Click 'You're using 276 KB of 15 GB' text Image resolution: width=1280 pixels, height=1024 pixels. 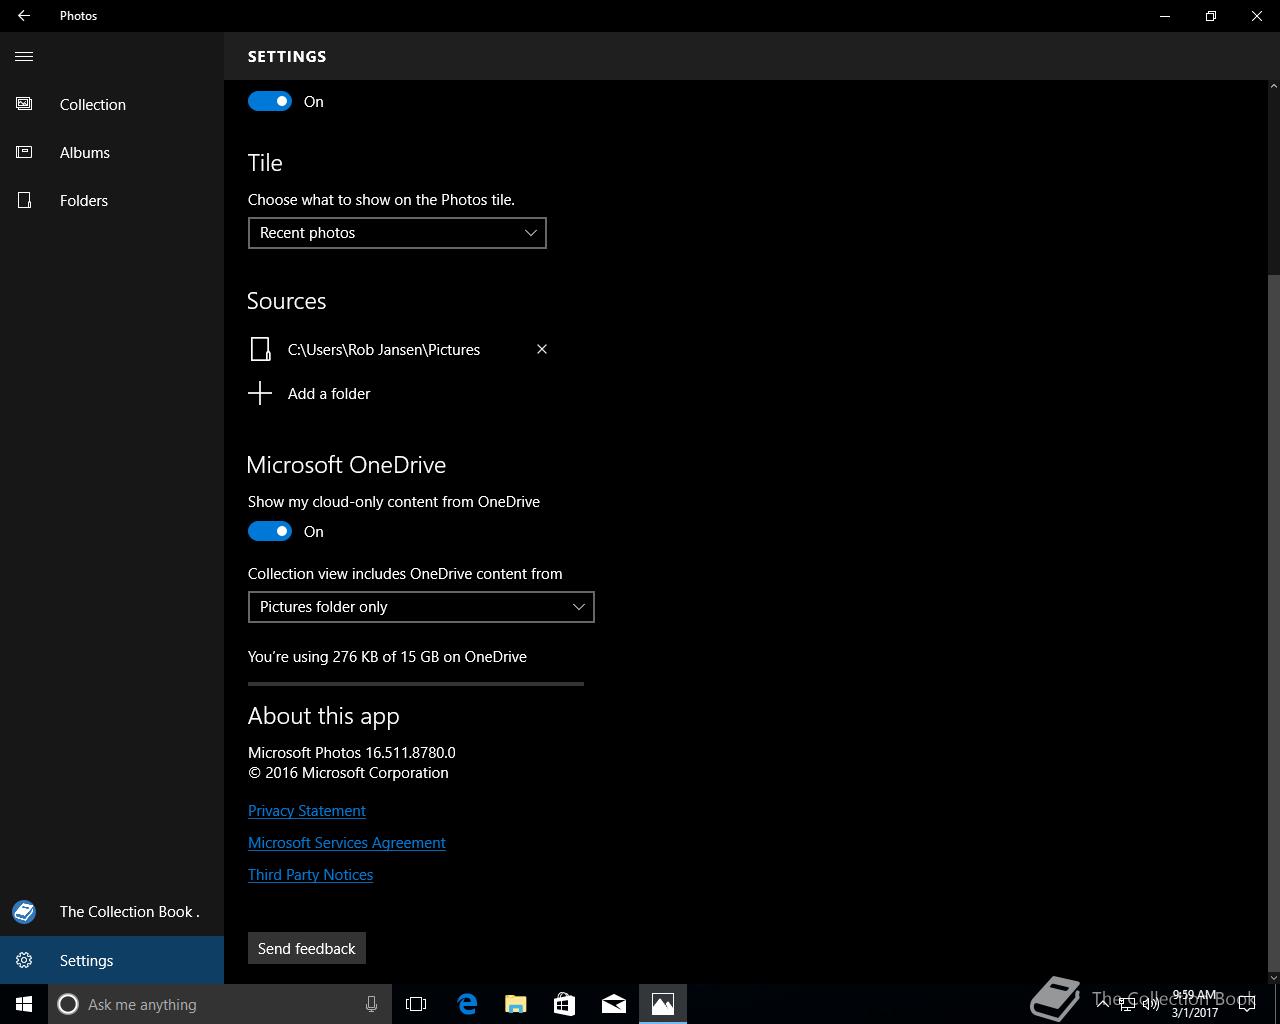tap(387, 656)
